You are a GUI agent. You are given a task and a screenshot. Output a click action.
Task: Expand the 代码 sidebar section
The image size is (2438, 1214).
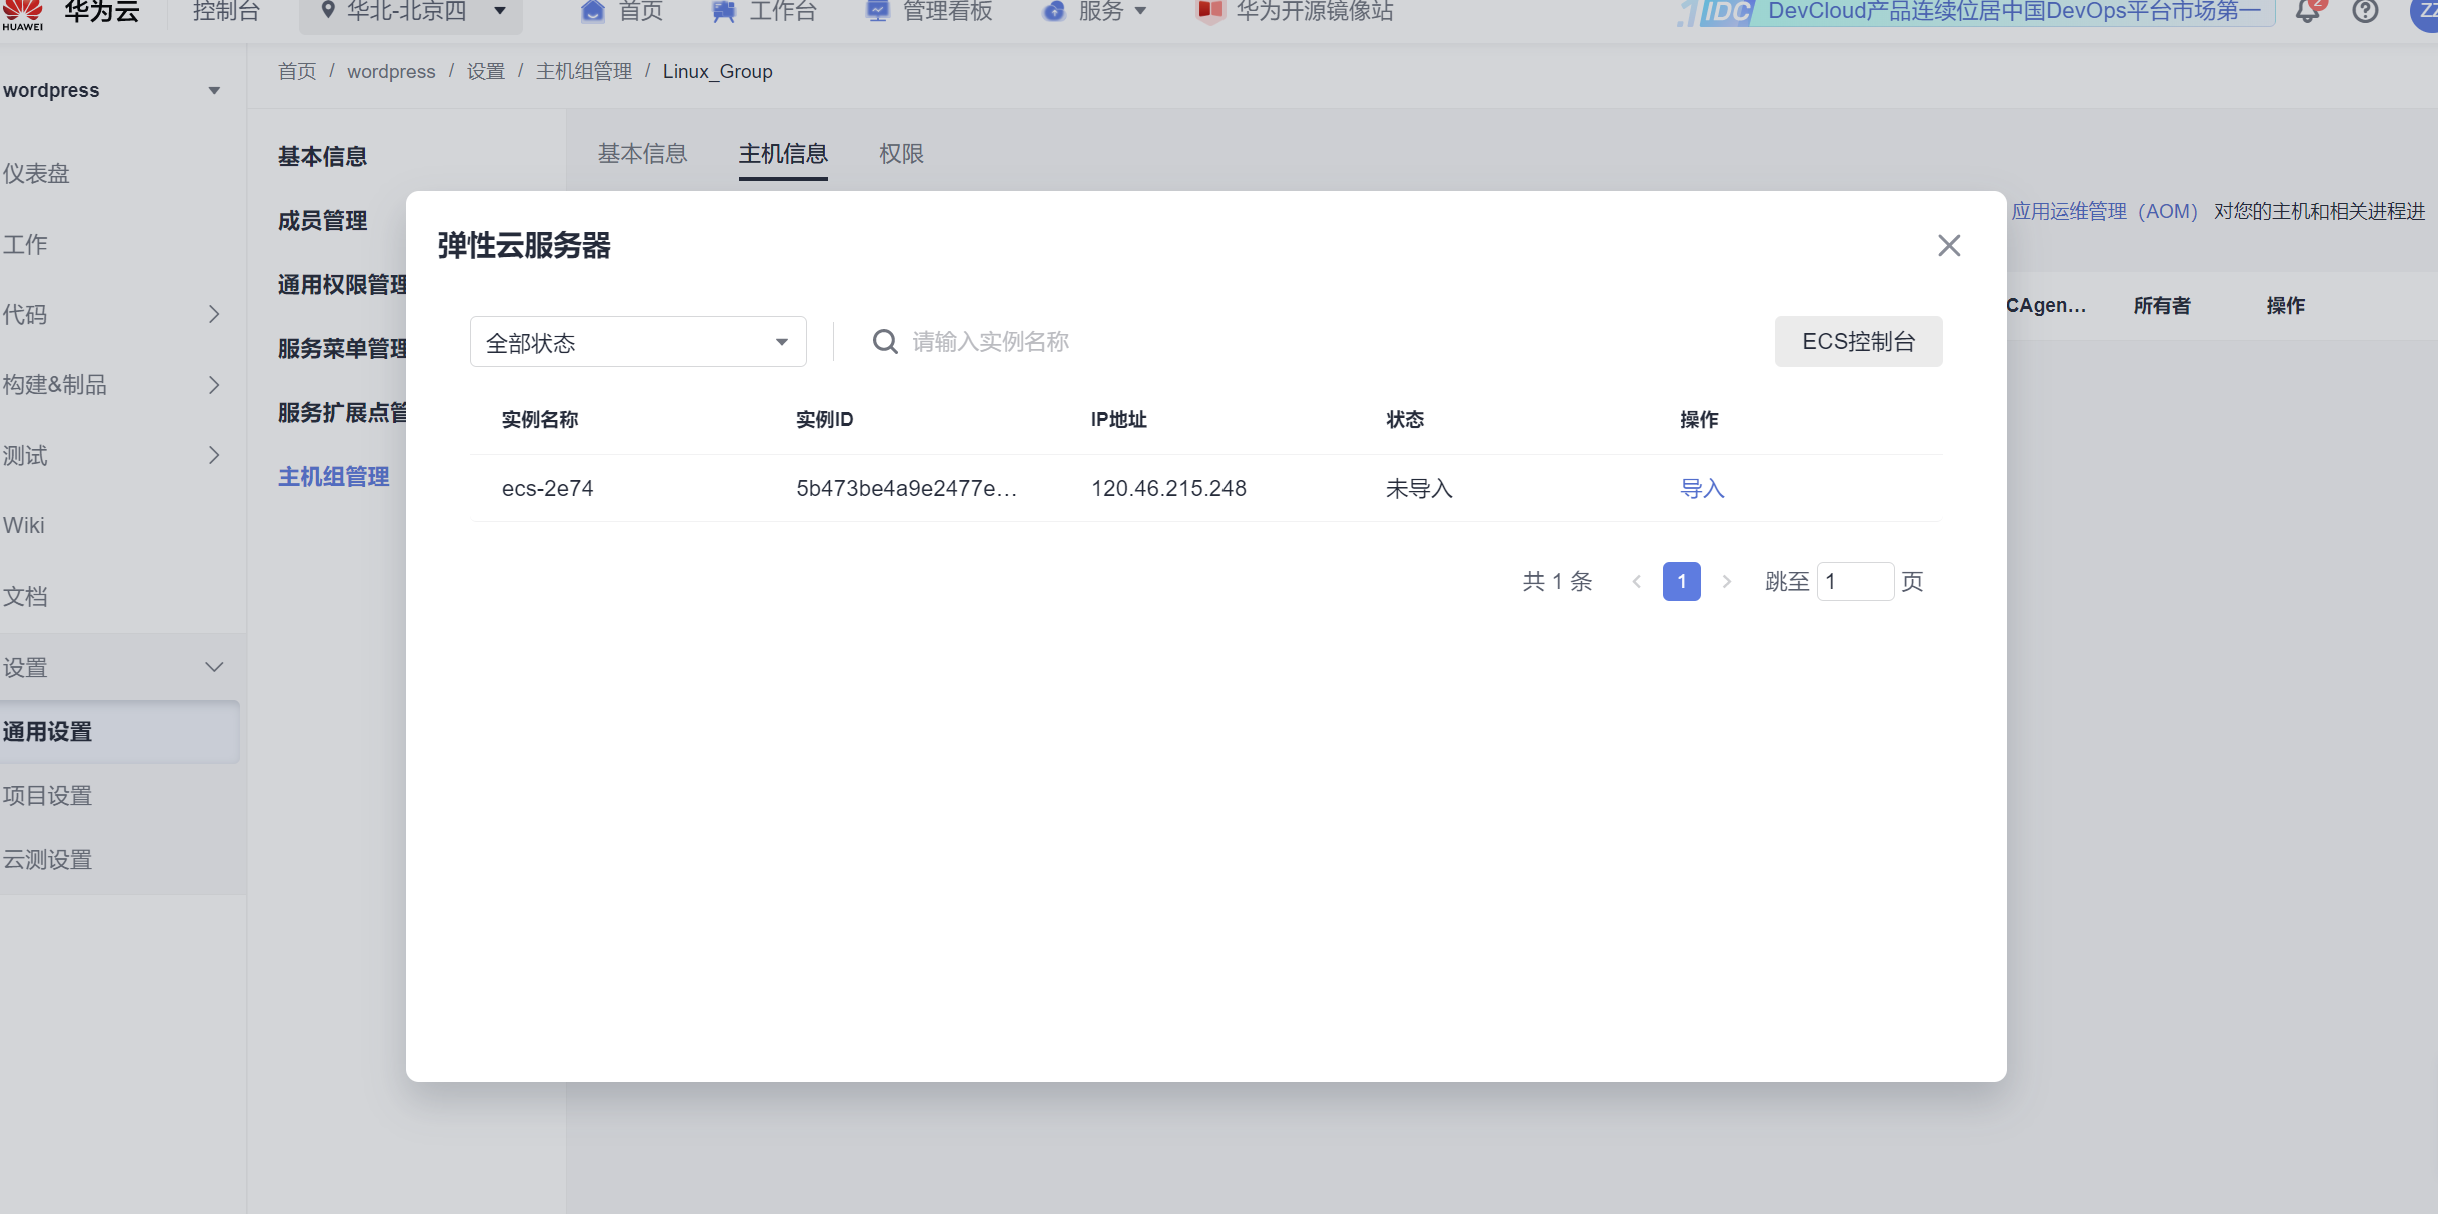point(213,314)
